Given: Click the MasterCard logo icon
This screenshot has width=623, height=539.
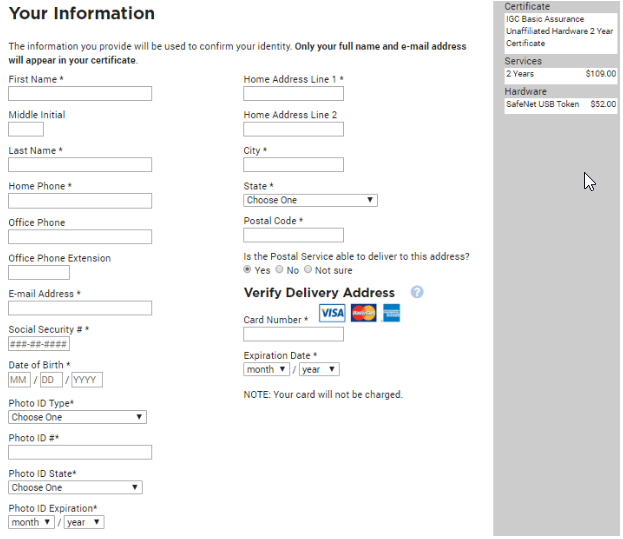Looking at the screenshot, I should [x=363, y=313].
